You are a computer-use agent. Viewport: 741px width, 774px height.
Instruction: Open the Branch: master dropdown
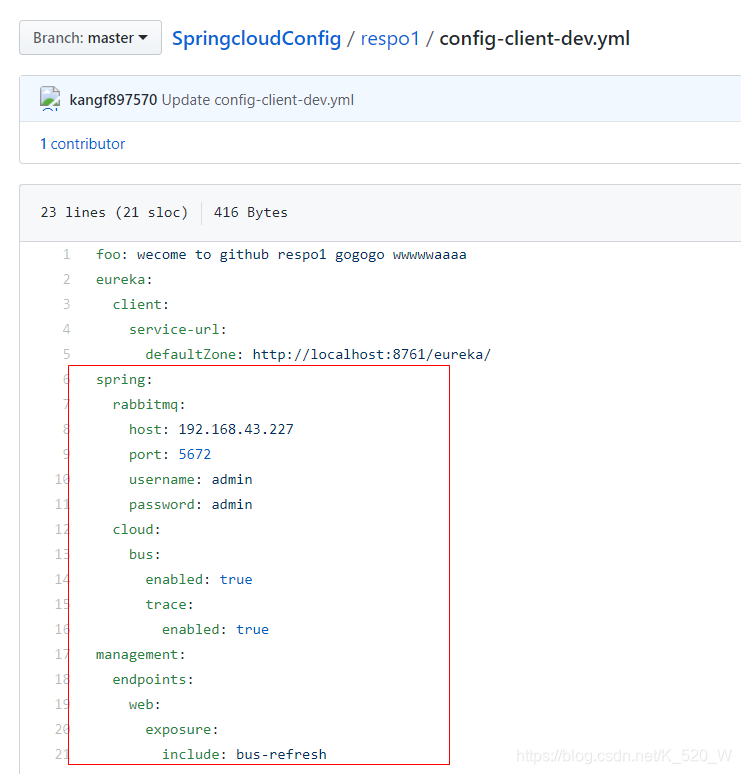coord(90,38)
